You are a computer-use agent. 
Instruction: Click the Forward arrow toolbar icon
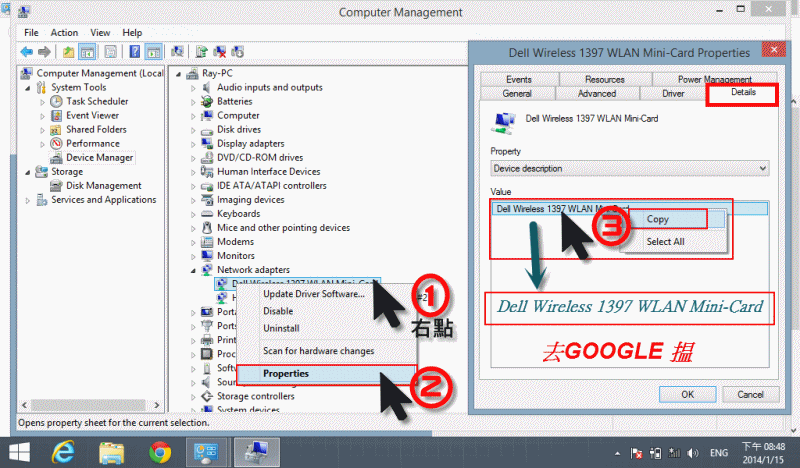click(45, 52)
